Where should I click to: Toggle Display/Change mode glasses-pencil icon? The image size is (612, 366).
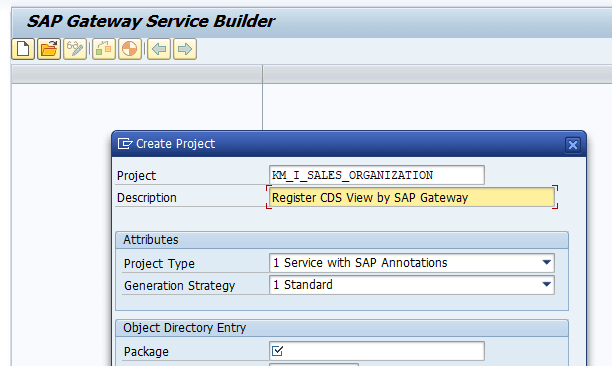click(x=75, y=49)
